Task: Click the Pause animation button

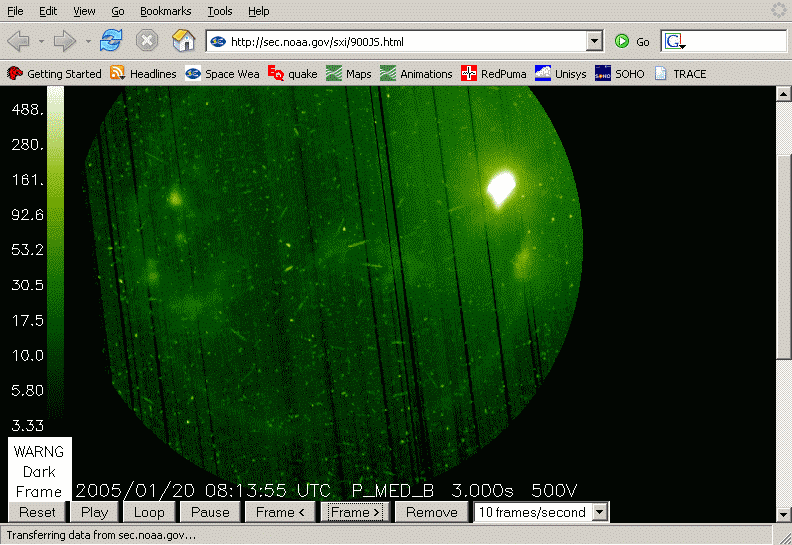Action: (x=210, y=512)
